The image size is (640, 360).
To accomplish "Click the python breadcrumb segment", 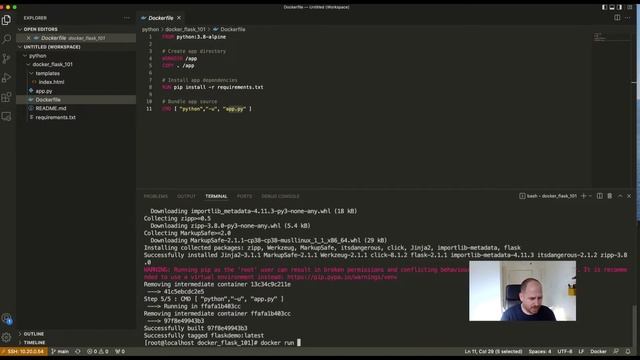I will tap(150, 29).
